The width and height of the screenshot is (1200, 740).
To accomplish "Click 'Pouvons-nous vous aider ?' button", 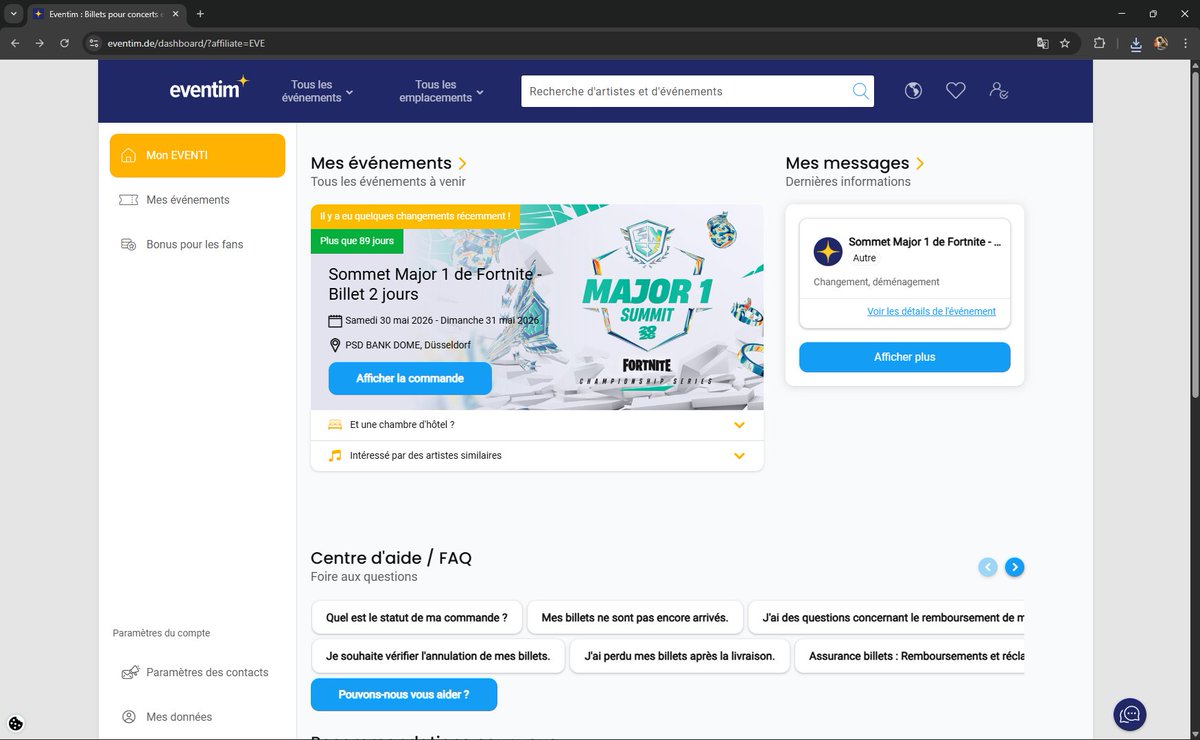I will click(404, 694).
